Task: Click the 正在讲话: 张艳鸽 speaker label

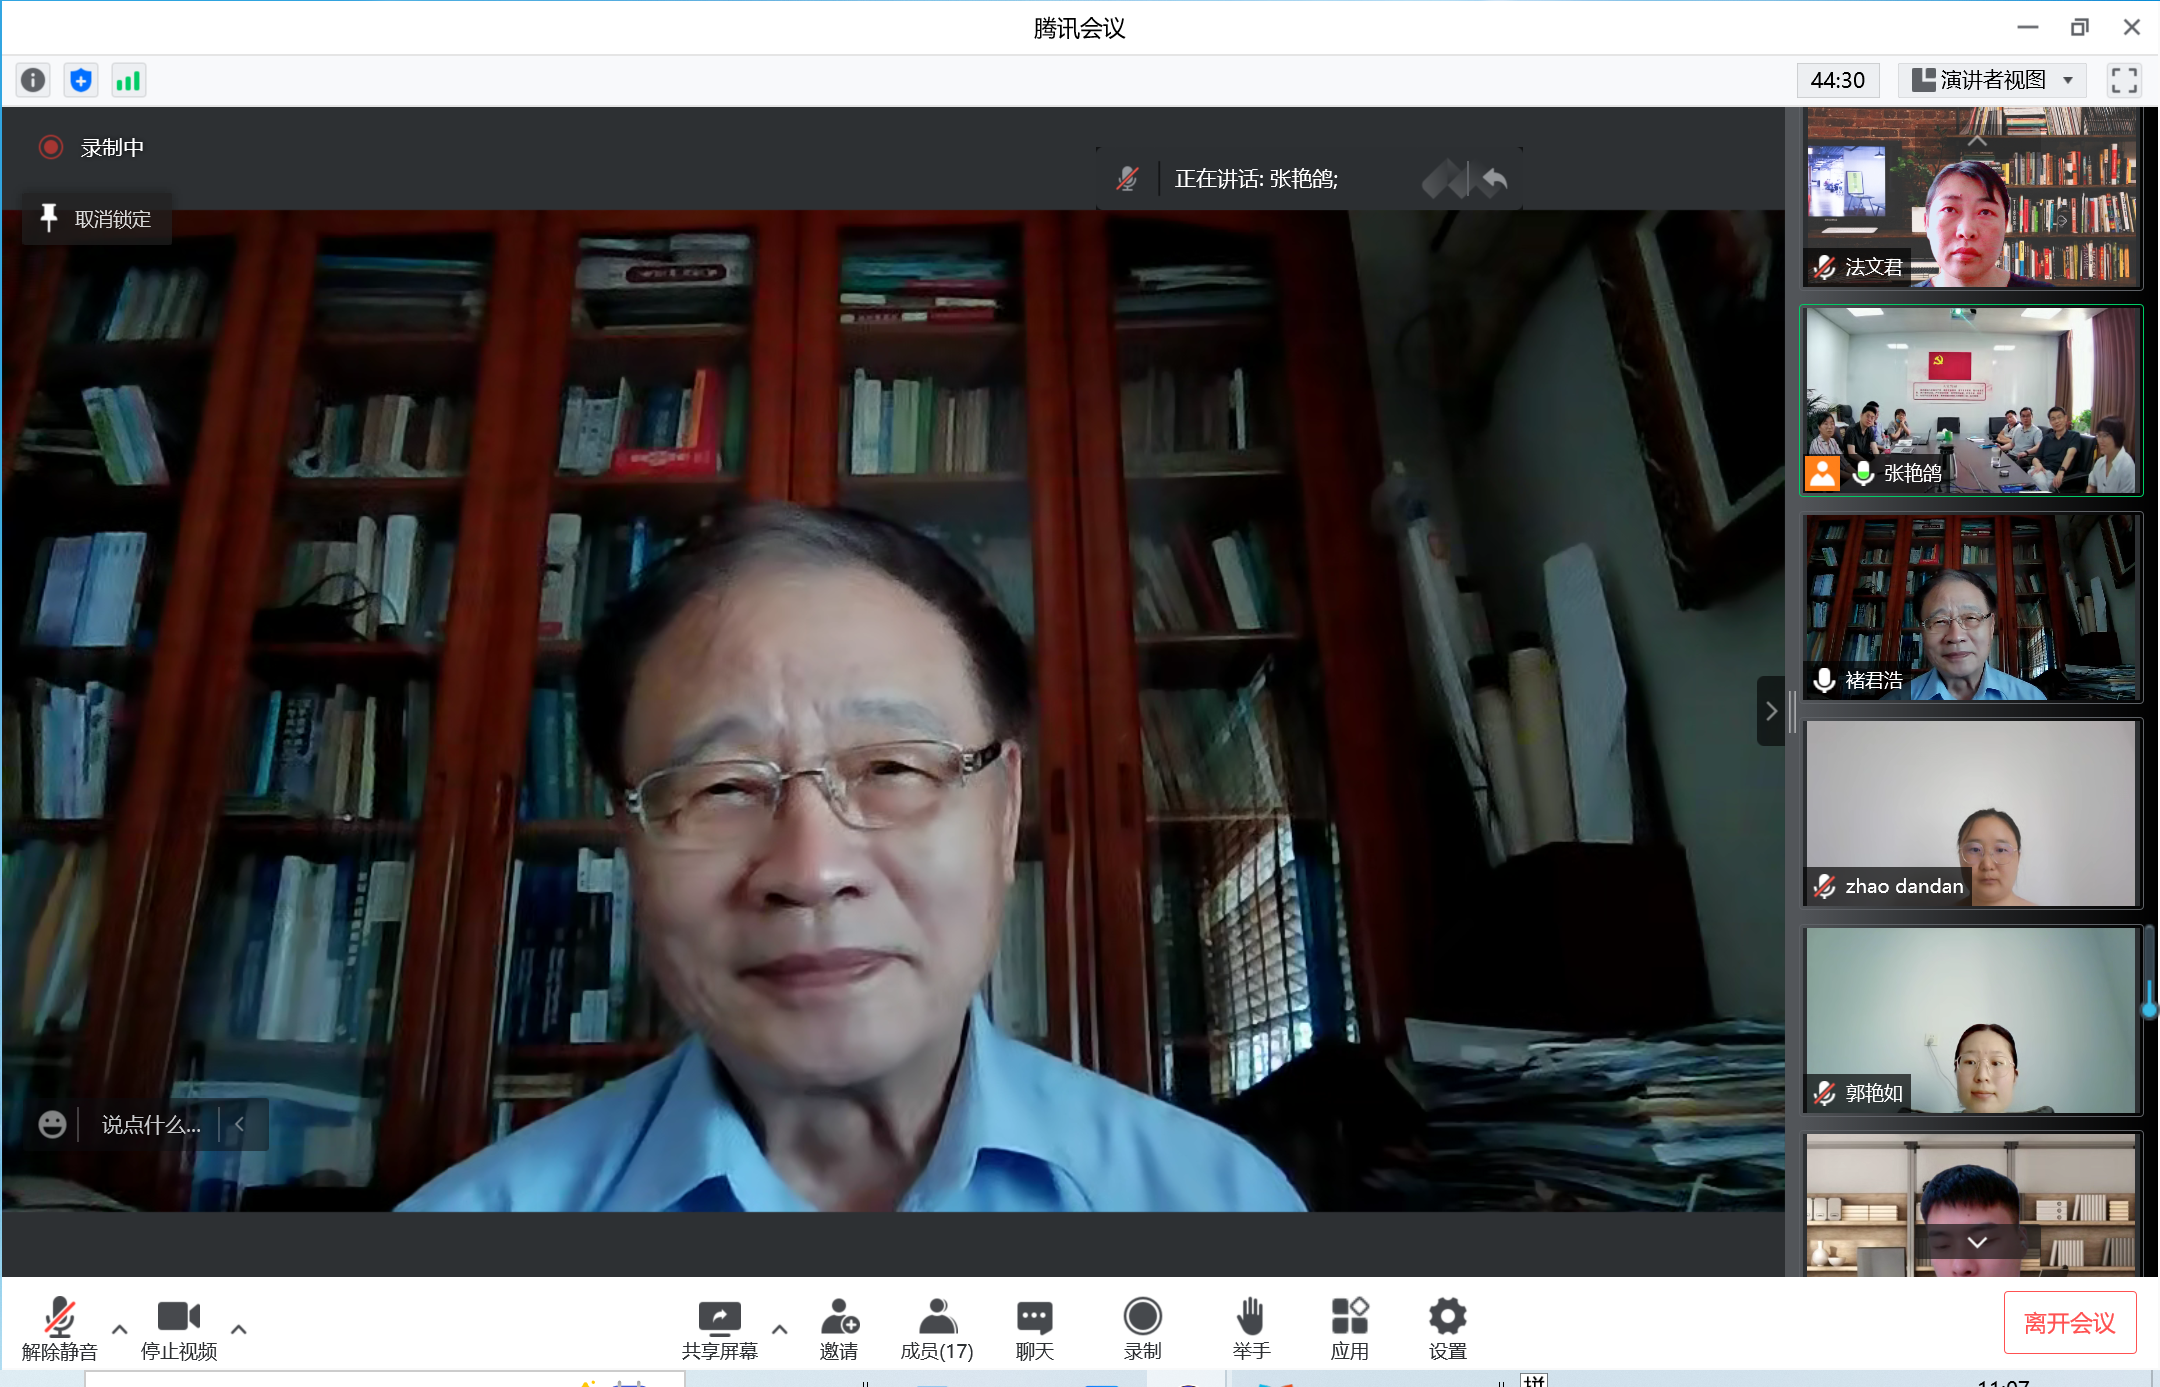Action: pos(1256,179)
